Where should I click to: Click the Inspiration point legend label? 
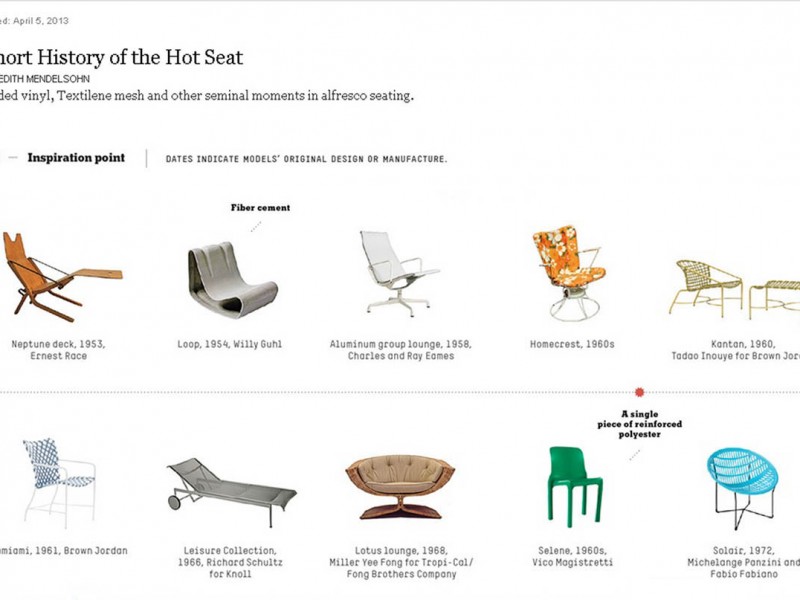(x=76, y=158)
